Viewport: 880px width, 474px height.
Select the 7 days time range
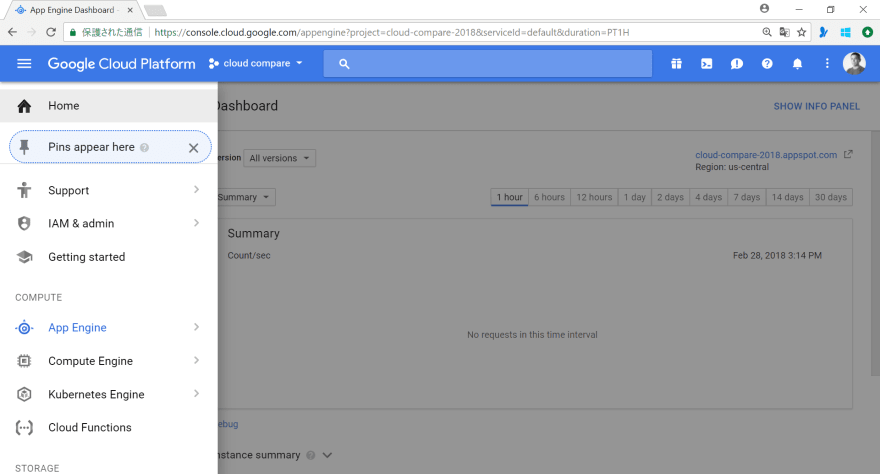click(x=747, y=197)
